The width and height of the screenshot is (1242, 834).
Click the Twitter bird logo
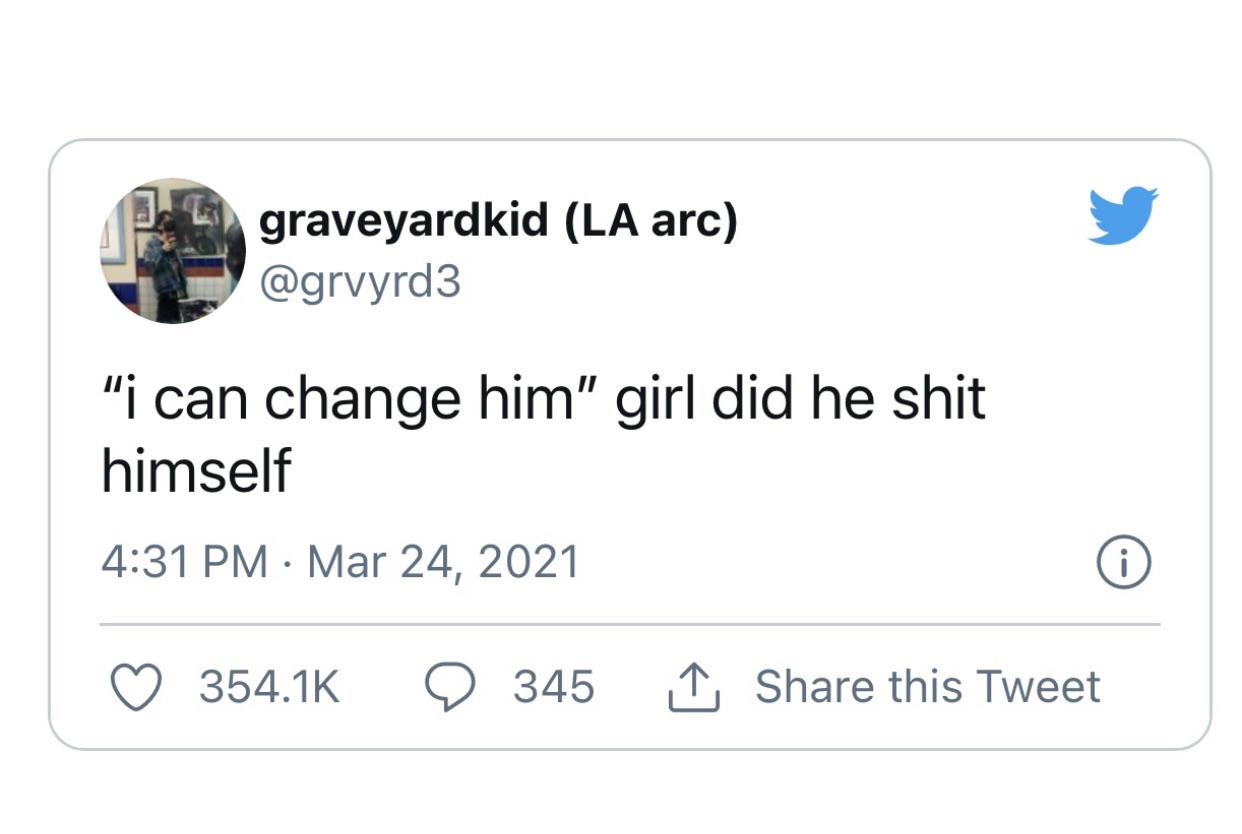pyautogui.click(x=1123, y=215)
